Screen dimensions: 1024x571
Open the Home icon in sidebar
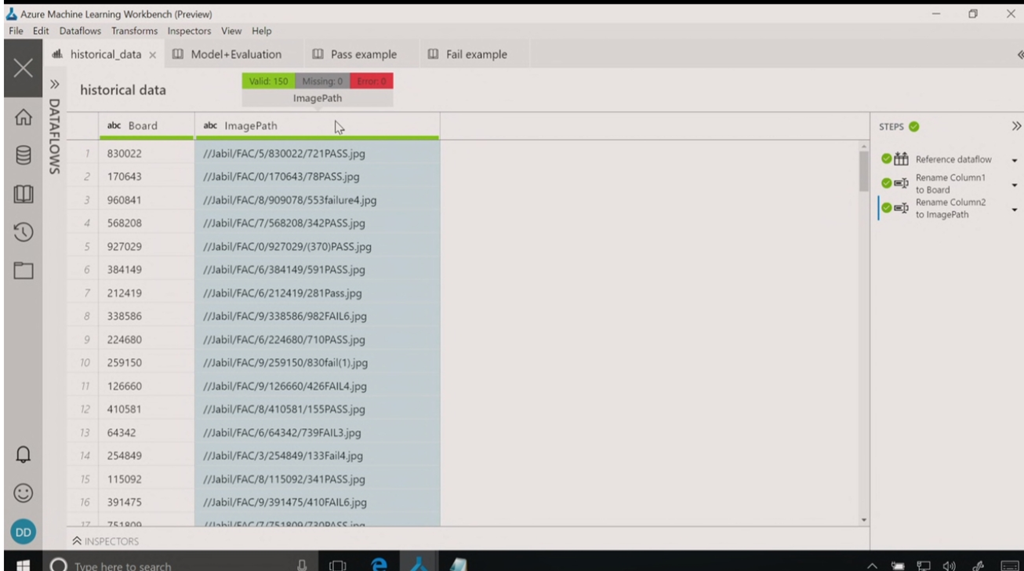pyautogui.click(x=24, y=117)
